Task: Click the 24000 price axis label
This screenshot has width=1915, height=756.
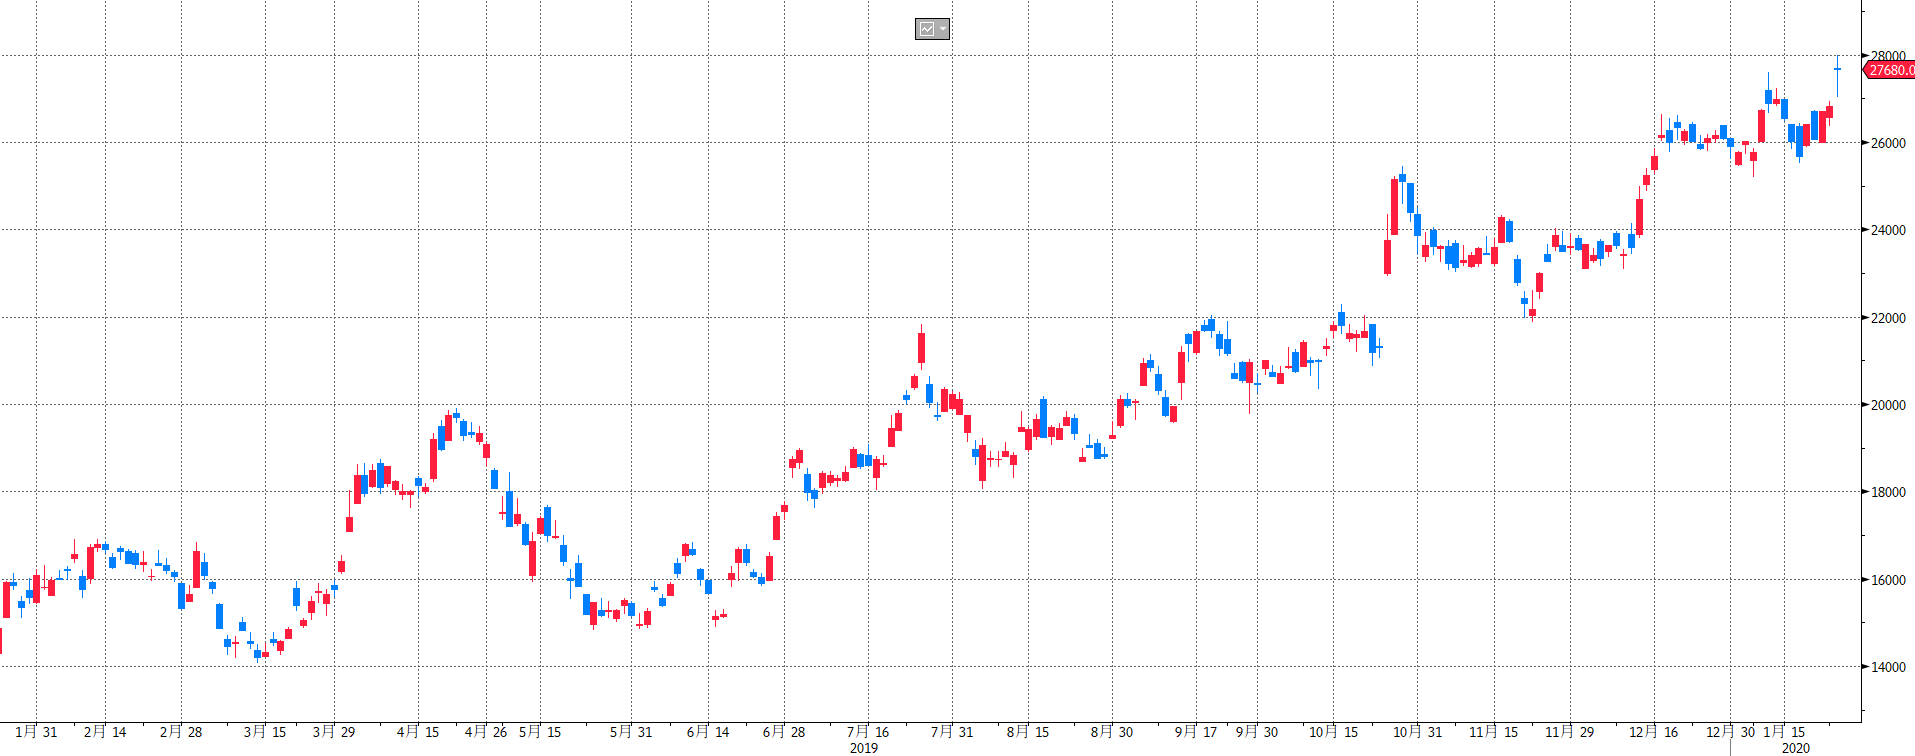Action: (x=1888, y=230)
